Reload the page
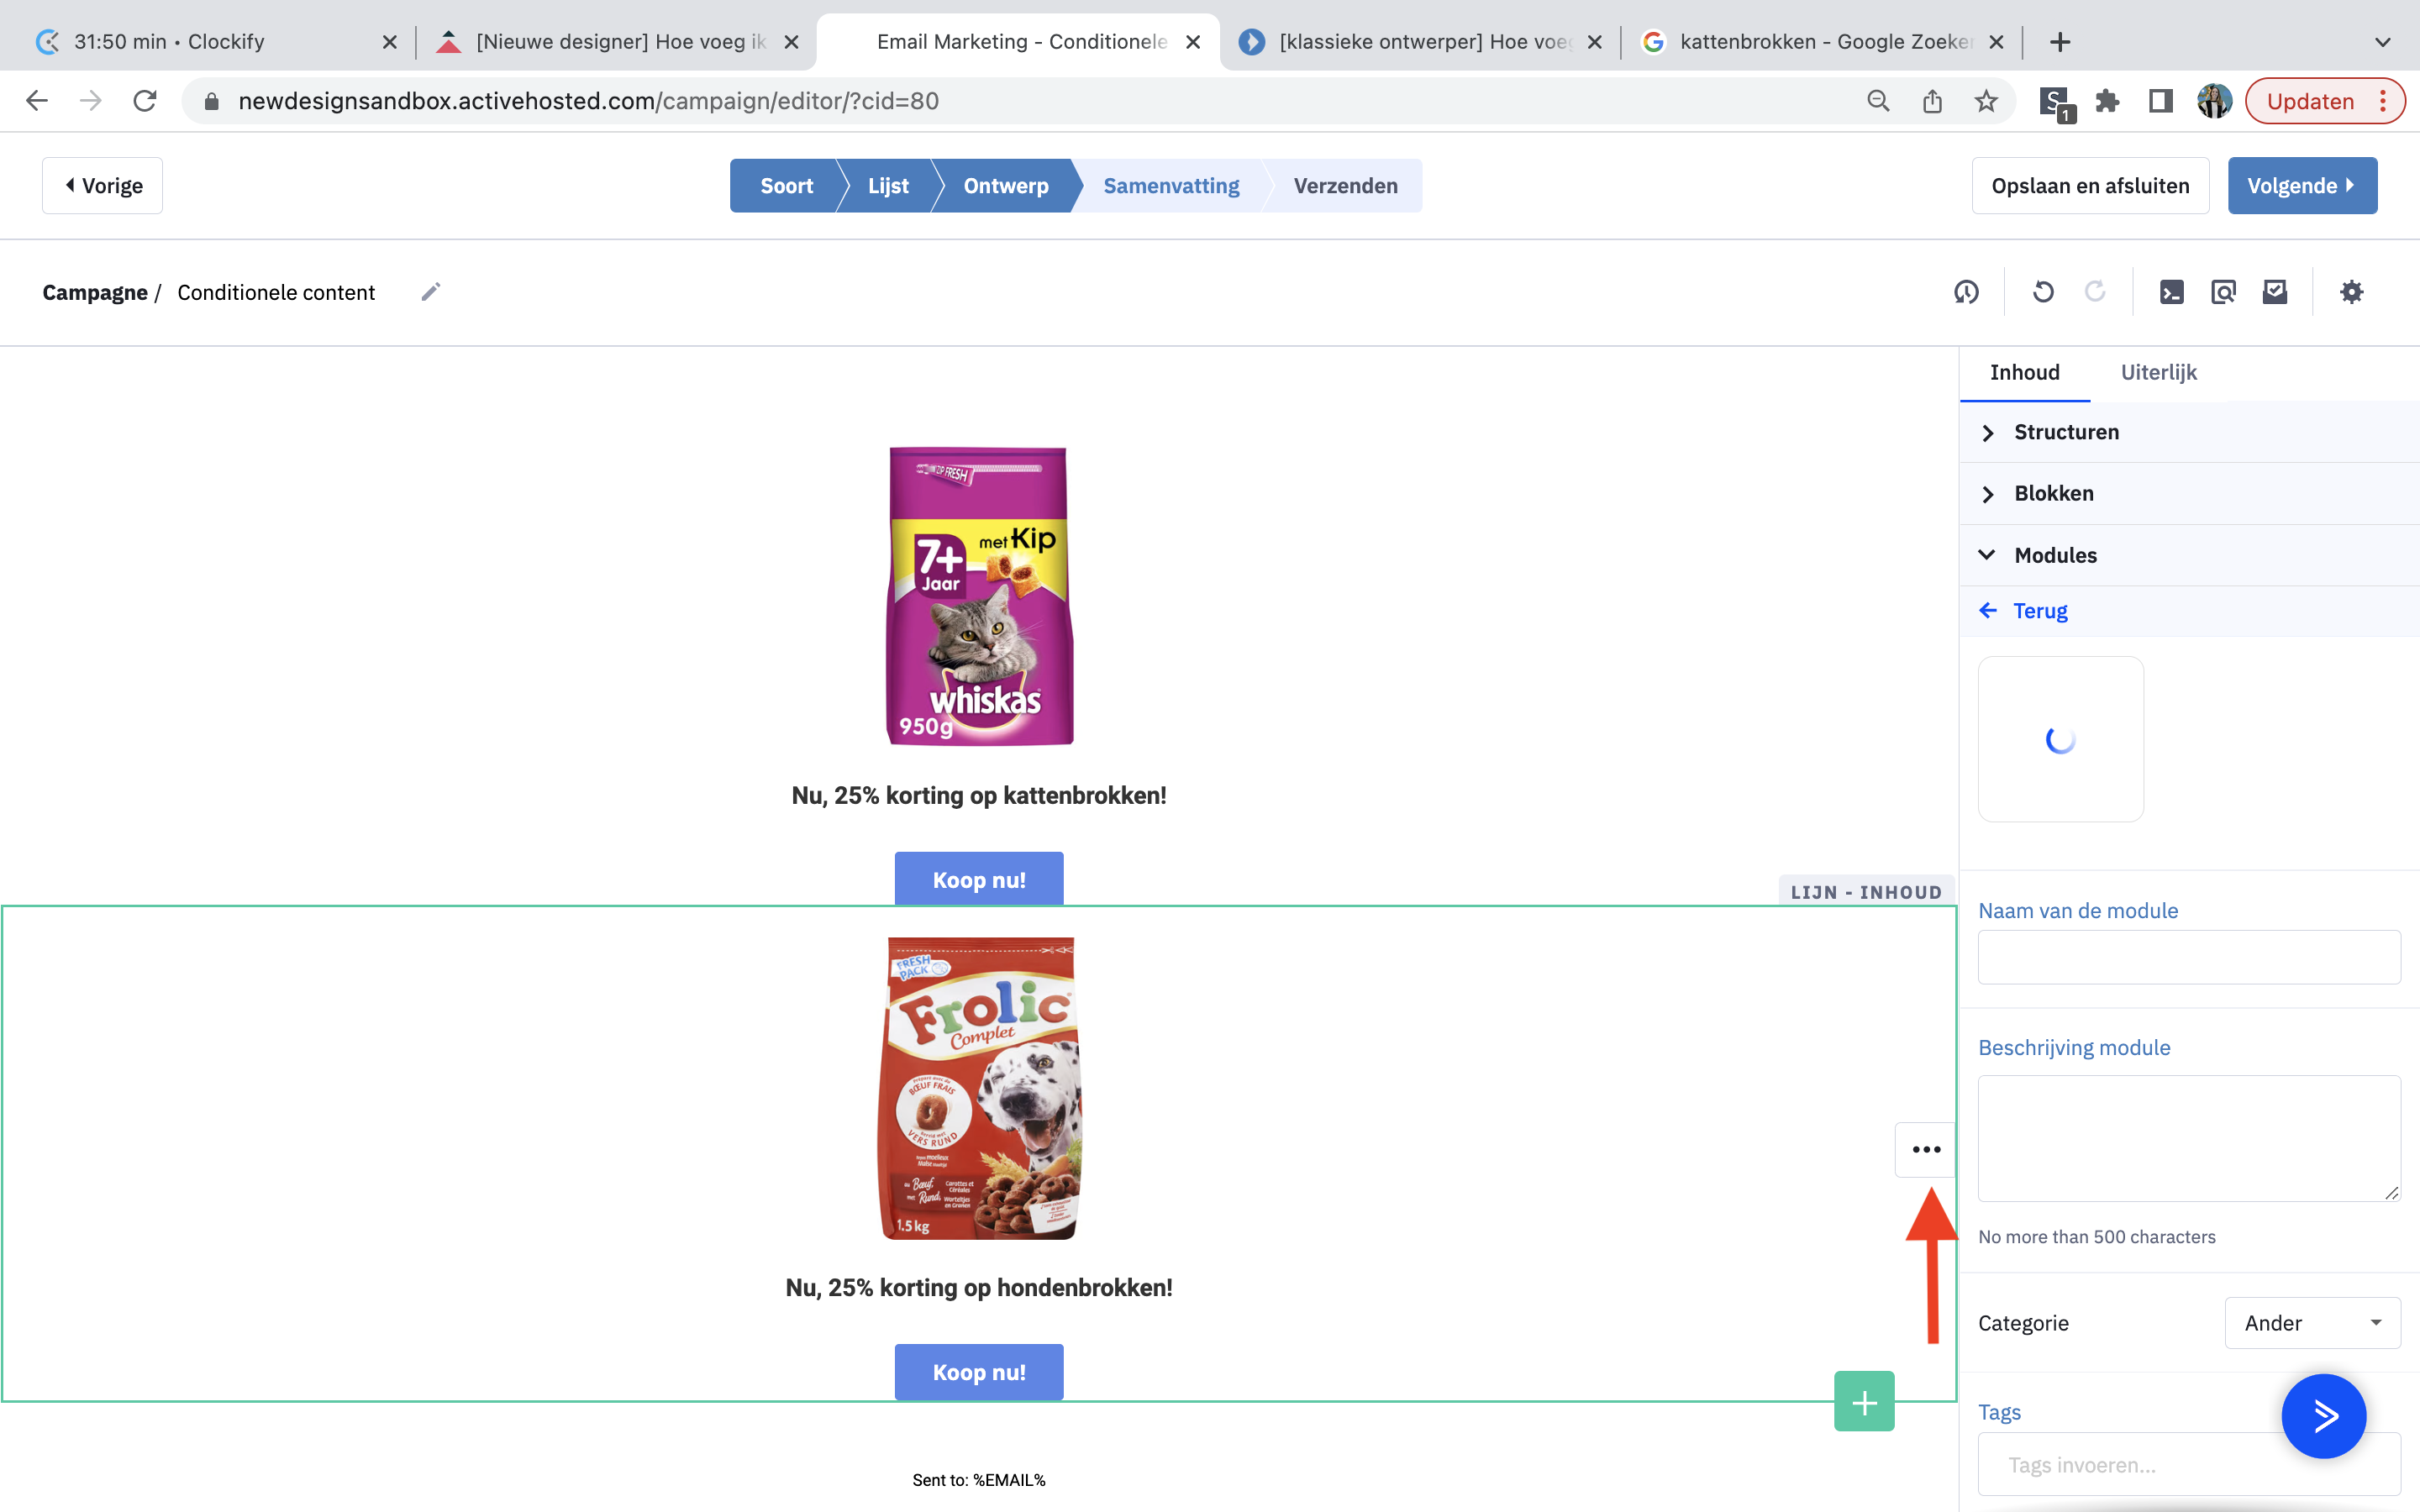Image resolution: width=2420 pixels, height=1512 pixels. tap(145, 101)
